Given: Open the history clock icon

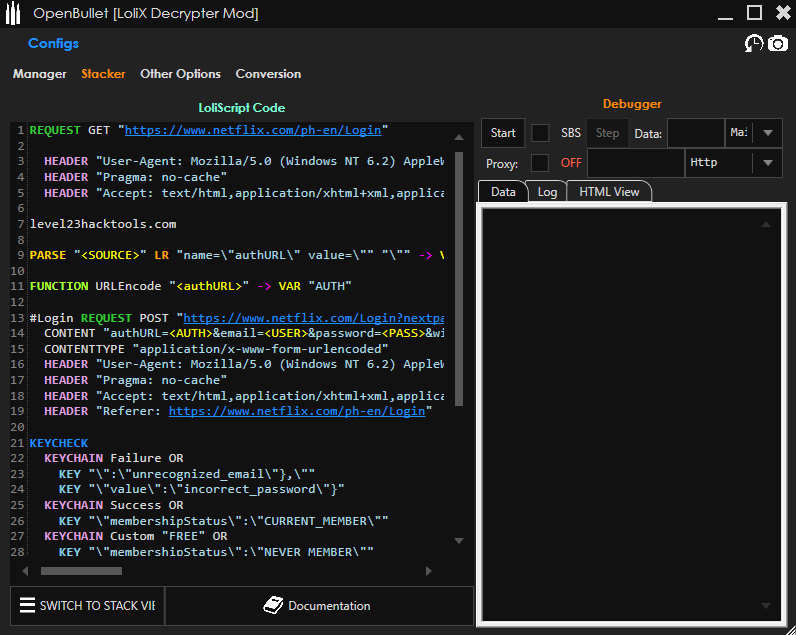Looking at the screenshot, I should click(x=754, y=44).
